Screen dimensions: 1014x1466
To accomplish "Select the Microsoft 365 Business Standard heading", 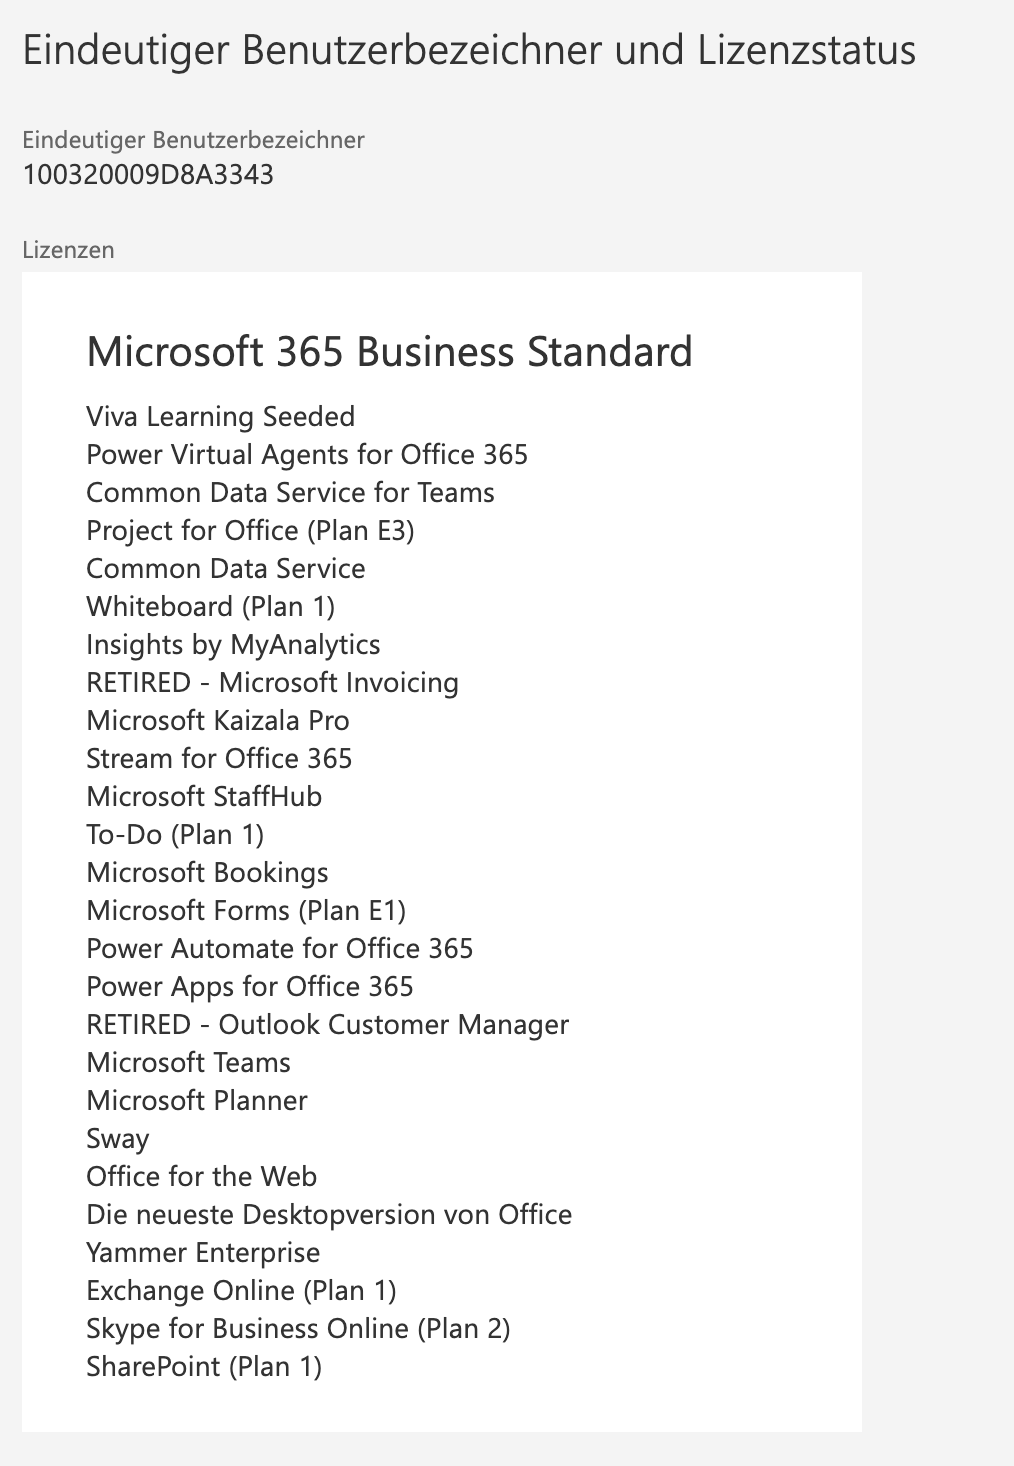I will (390, 352).
